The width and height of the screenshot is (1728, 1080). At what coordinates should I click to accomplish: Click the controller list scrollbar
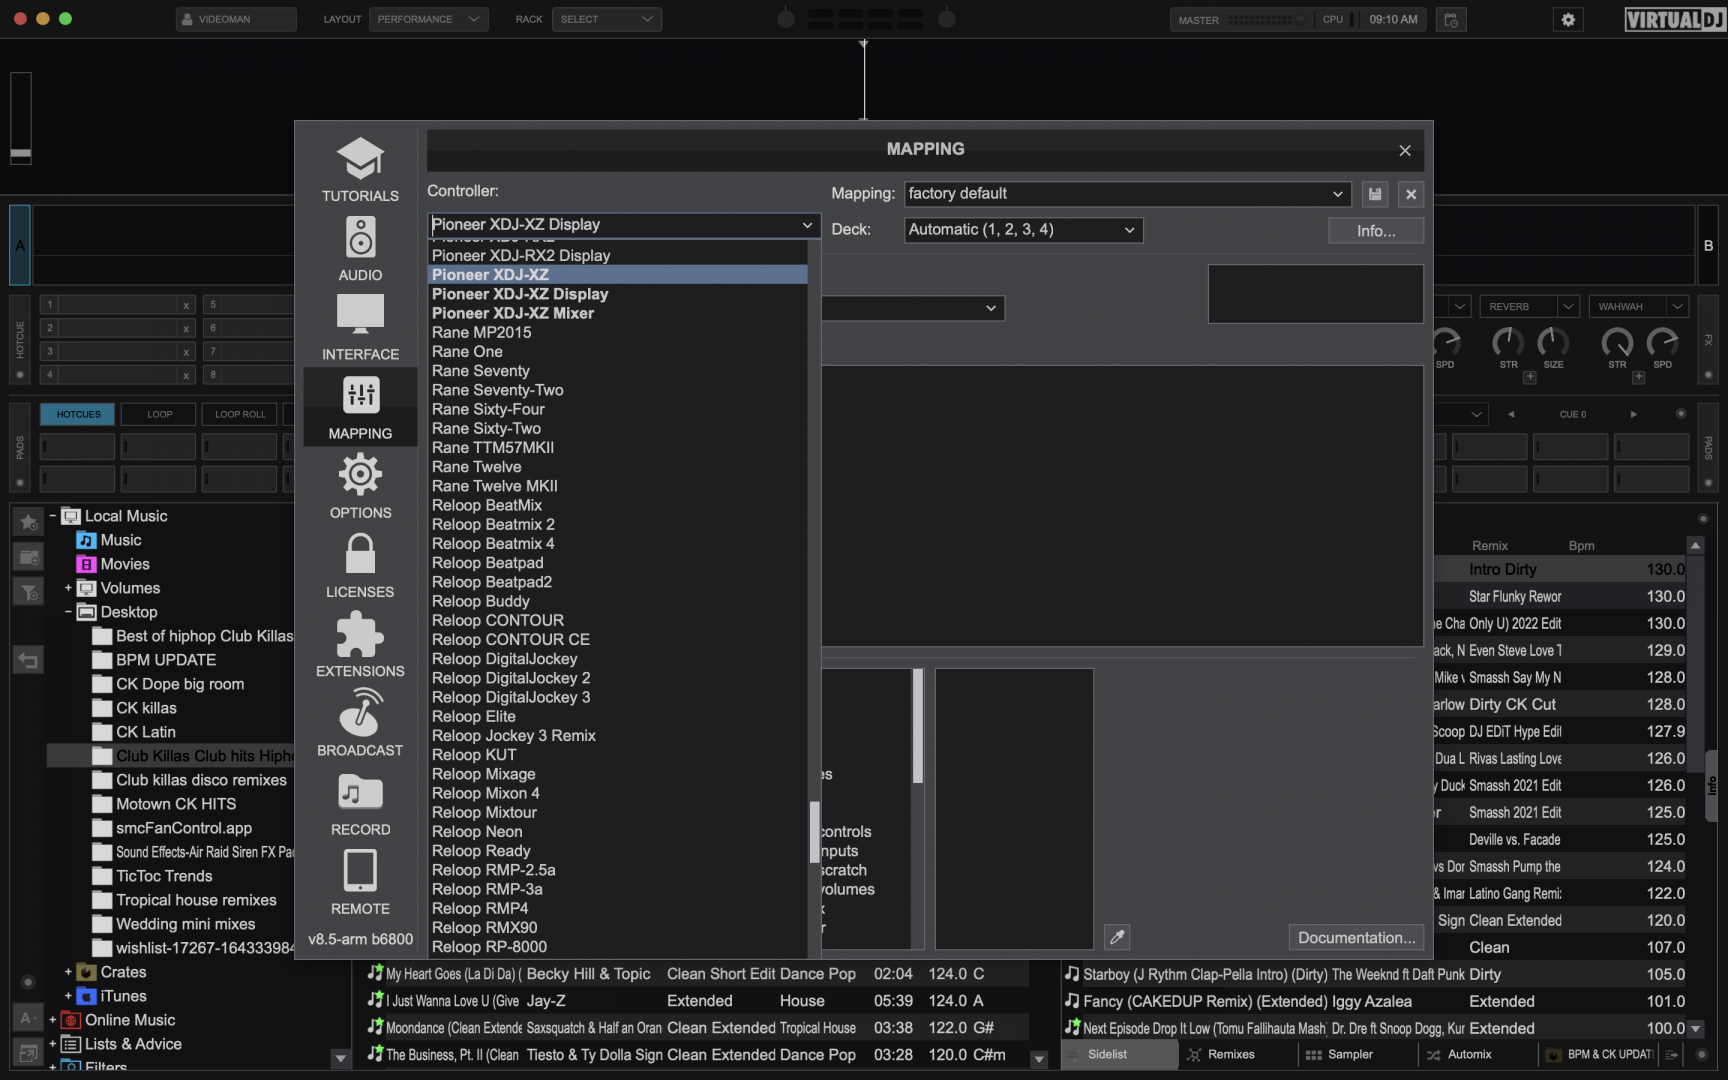[x=814, y=831]
